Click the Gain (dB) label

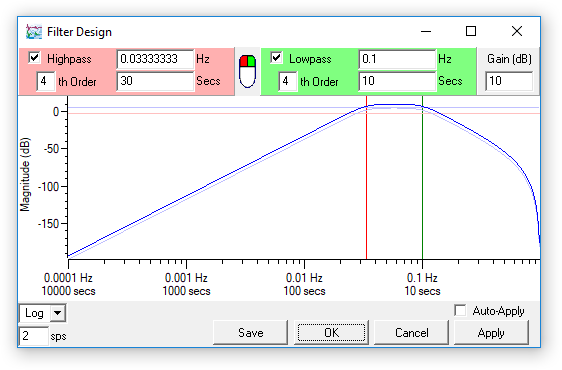(x=509, y=59)
